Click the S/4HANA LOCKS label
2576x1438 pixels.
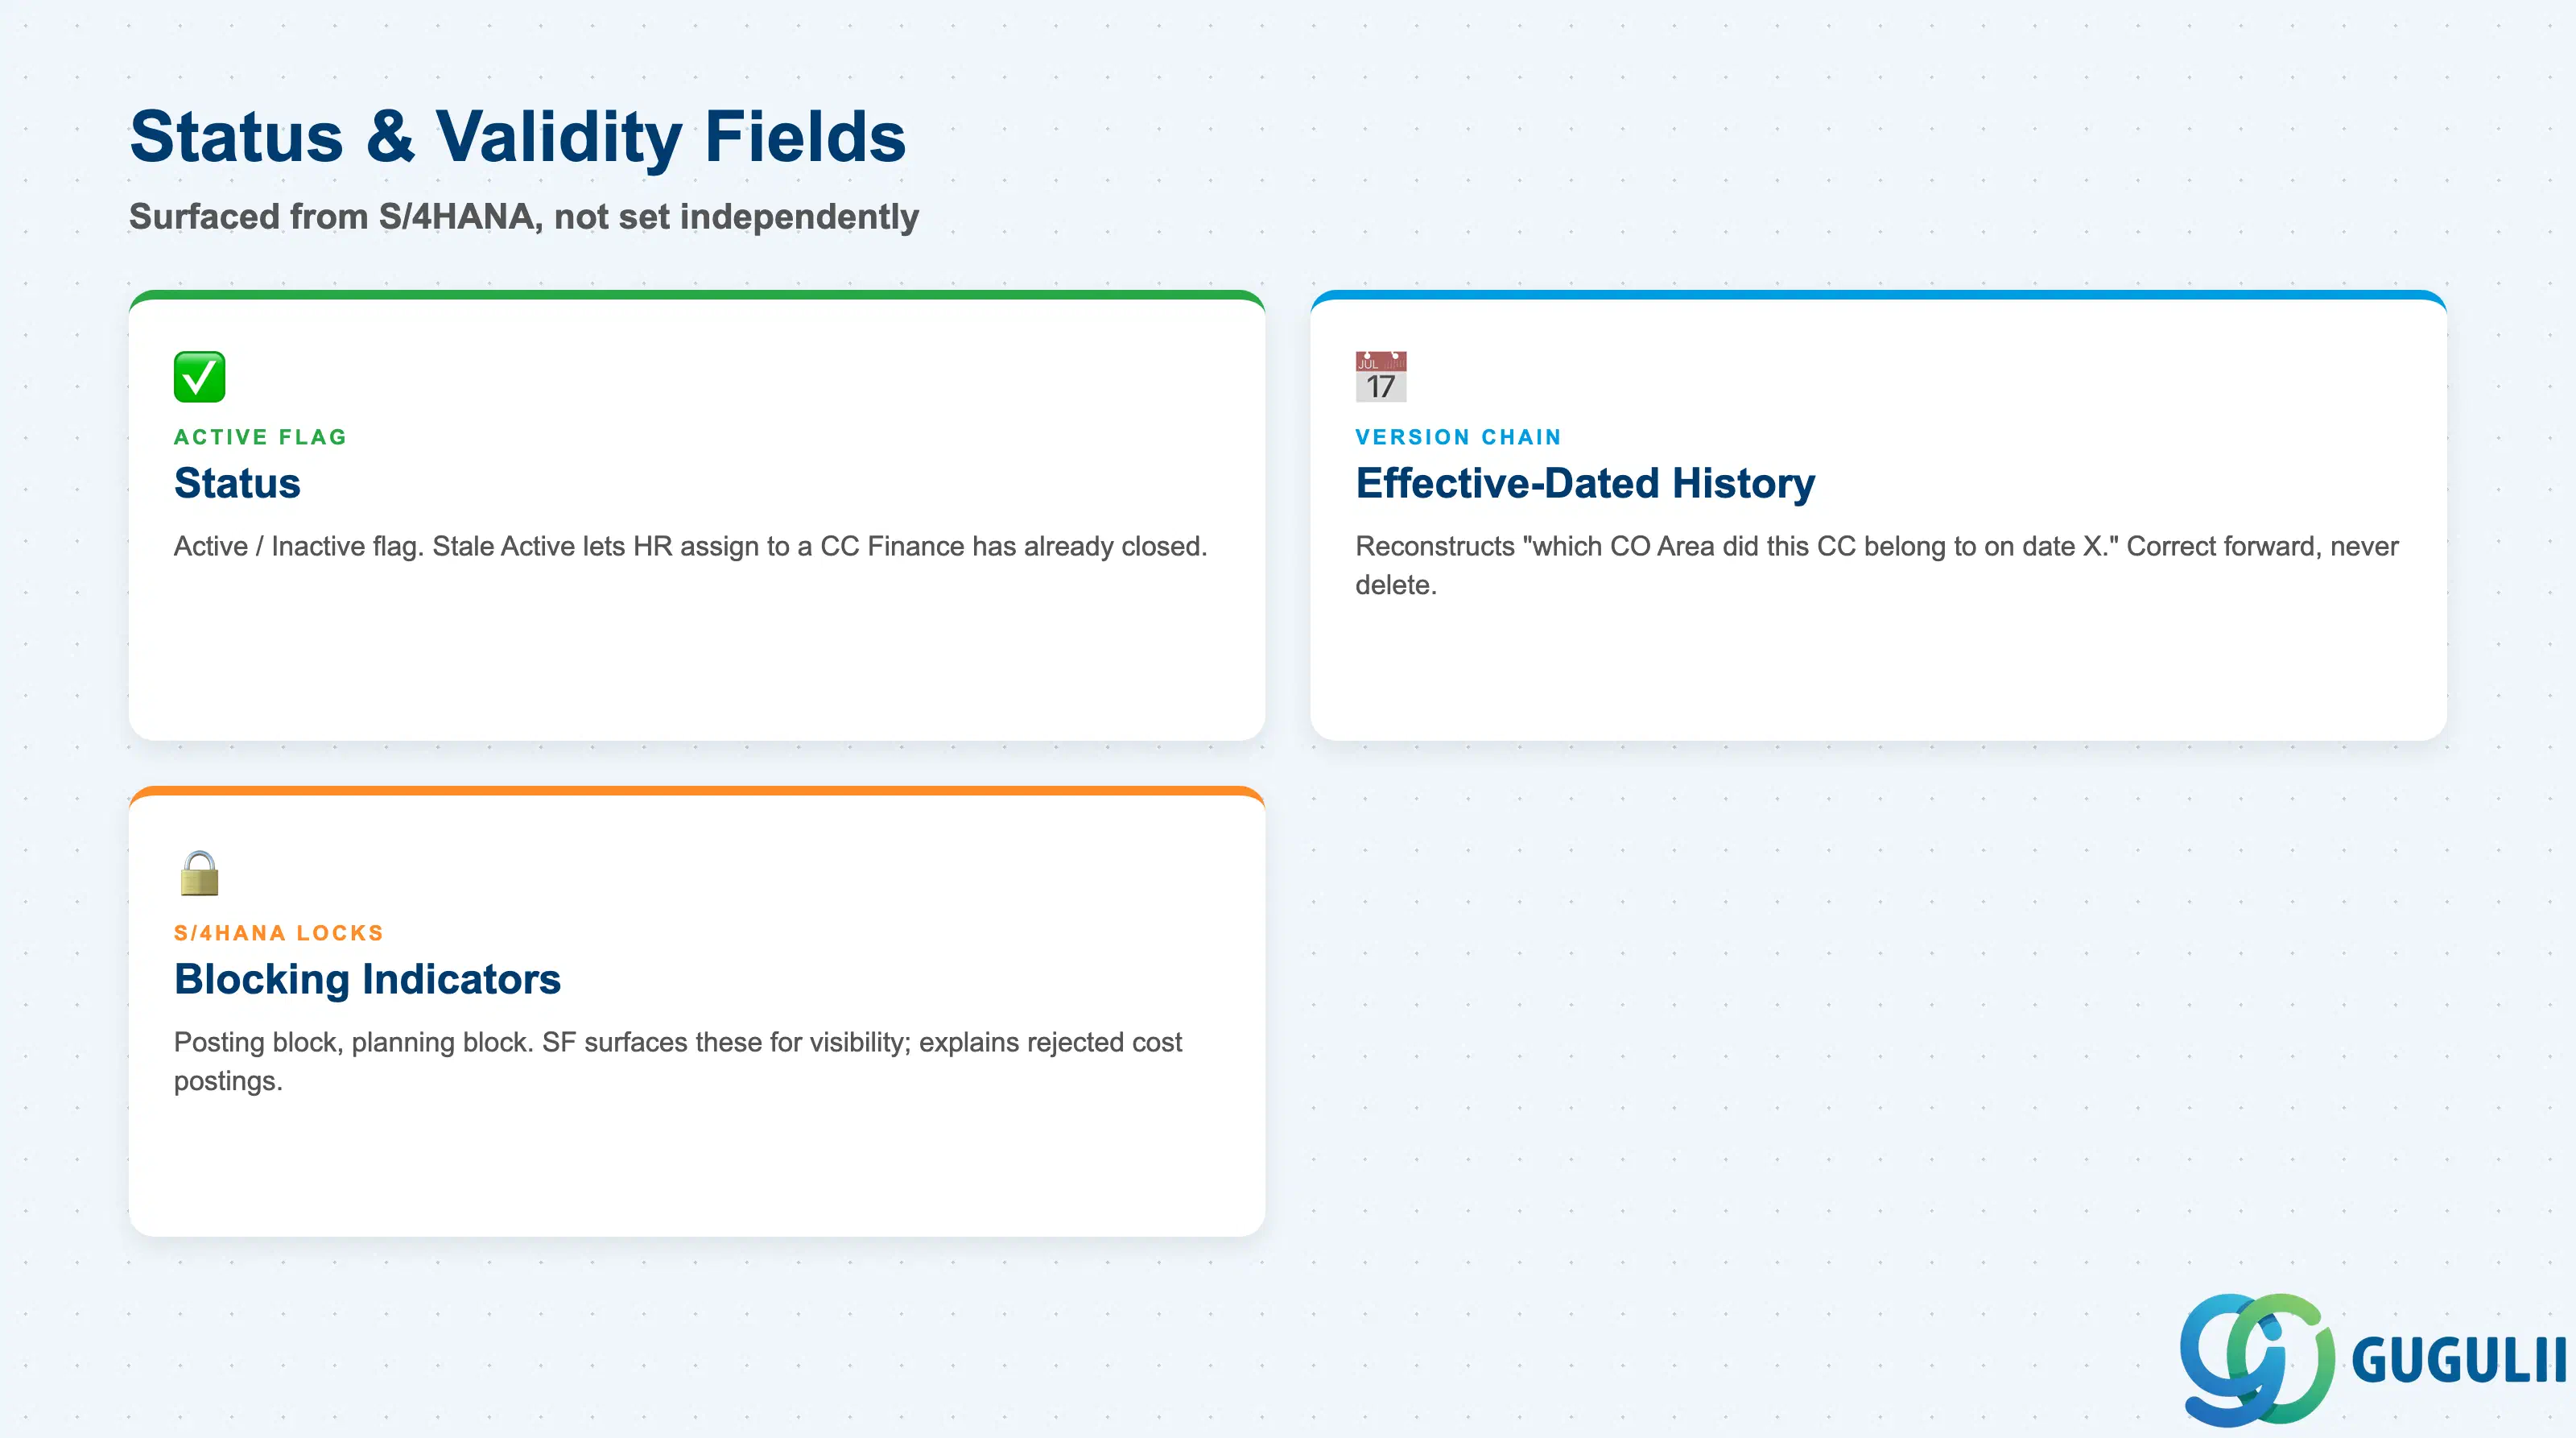(x=279, y=933)
